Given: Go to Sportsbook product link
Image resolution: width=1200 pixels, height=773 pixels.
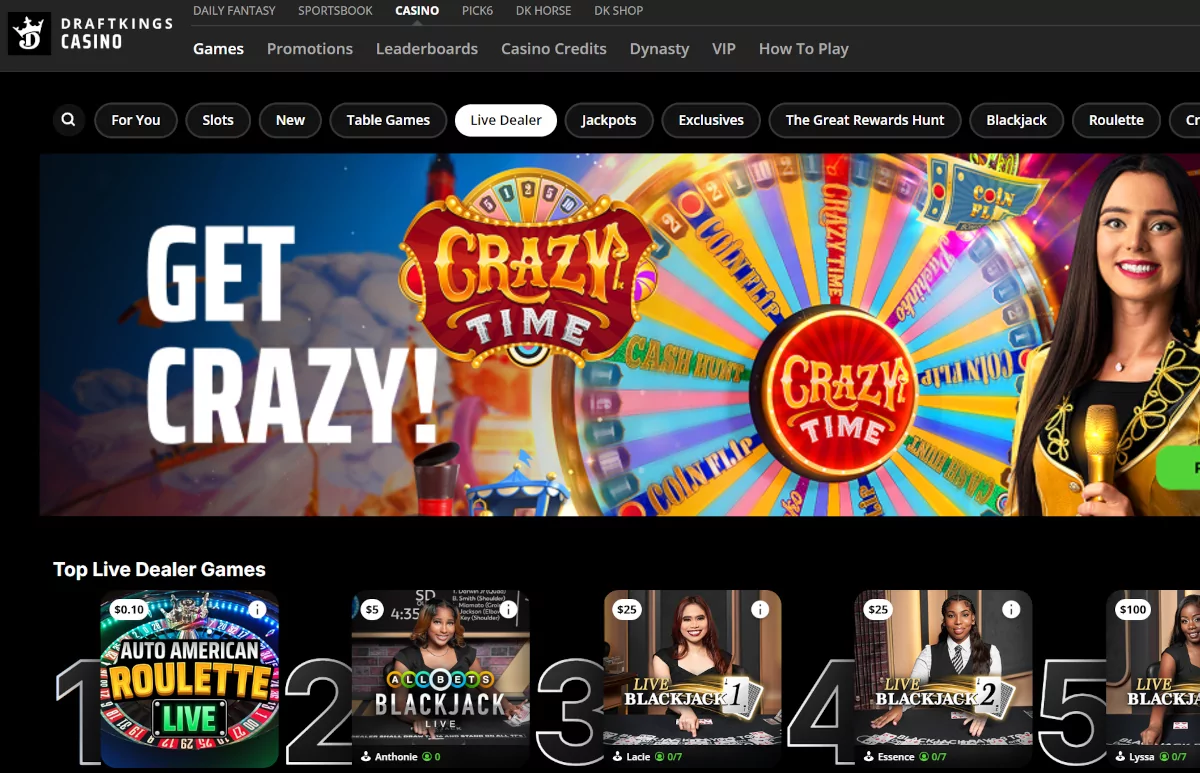Looking at the screenshot, I should [x=335, y=11].
